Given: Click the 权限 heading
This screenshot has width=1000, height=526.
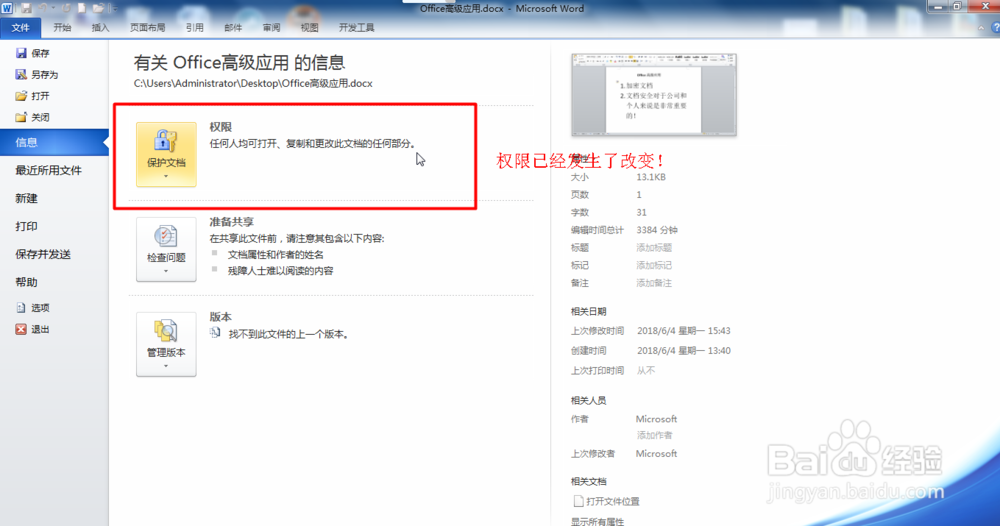Looking at the screenshot, I should [x=221, y=127].
